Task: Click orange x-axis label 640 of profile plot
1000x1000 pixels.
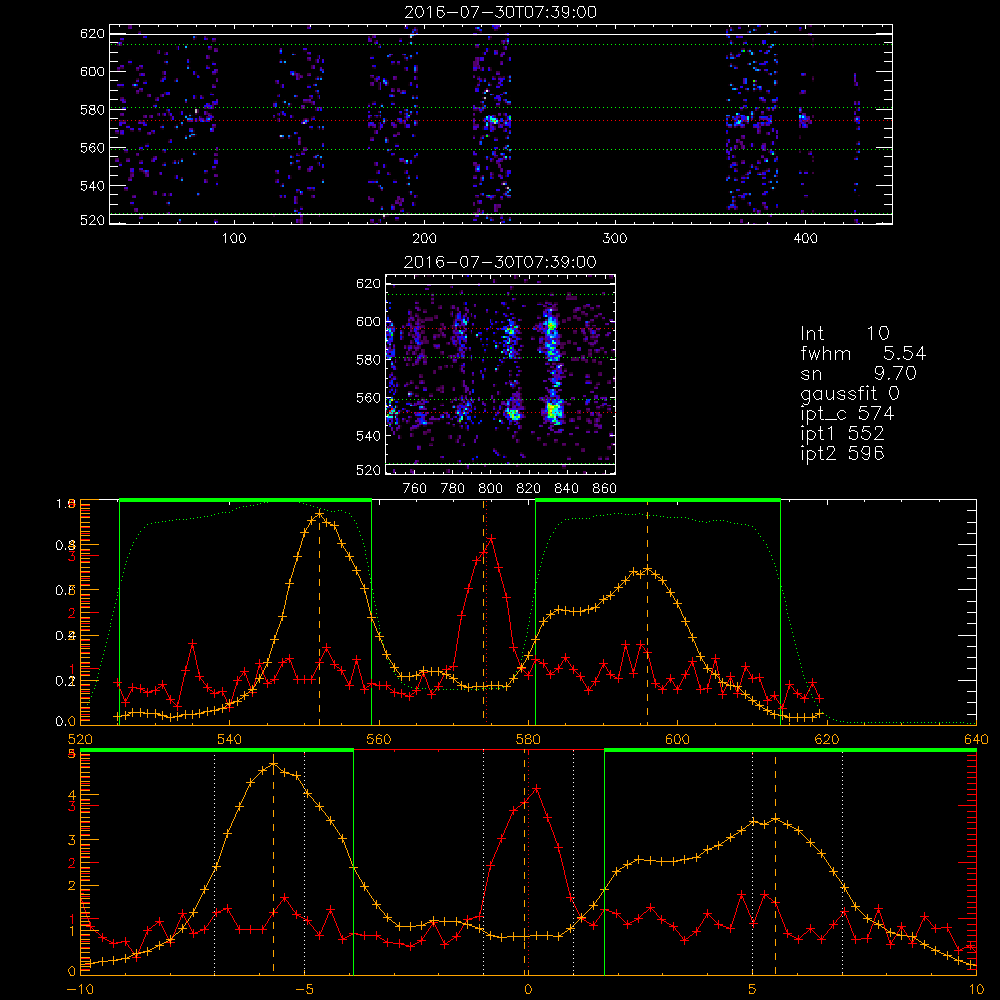Action: [976, 739]
